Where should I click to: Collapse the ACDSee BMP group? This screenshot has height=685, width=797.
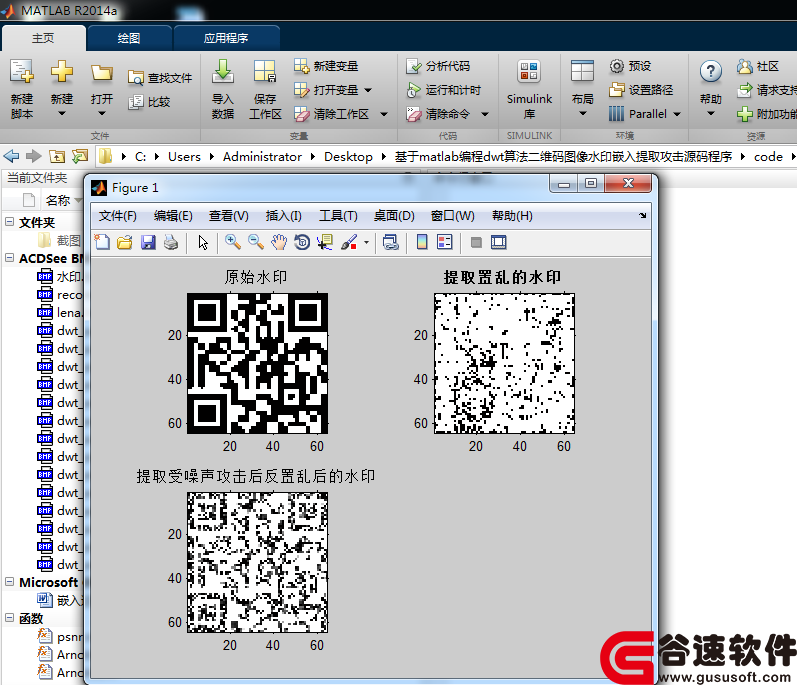click(x=9, y=258)
